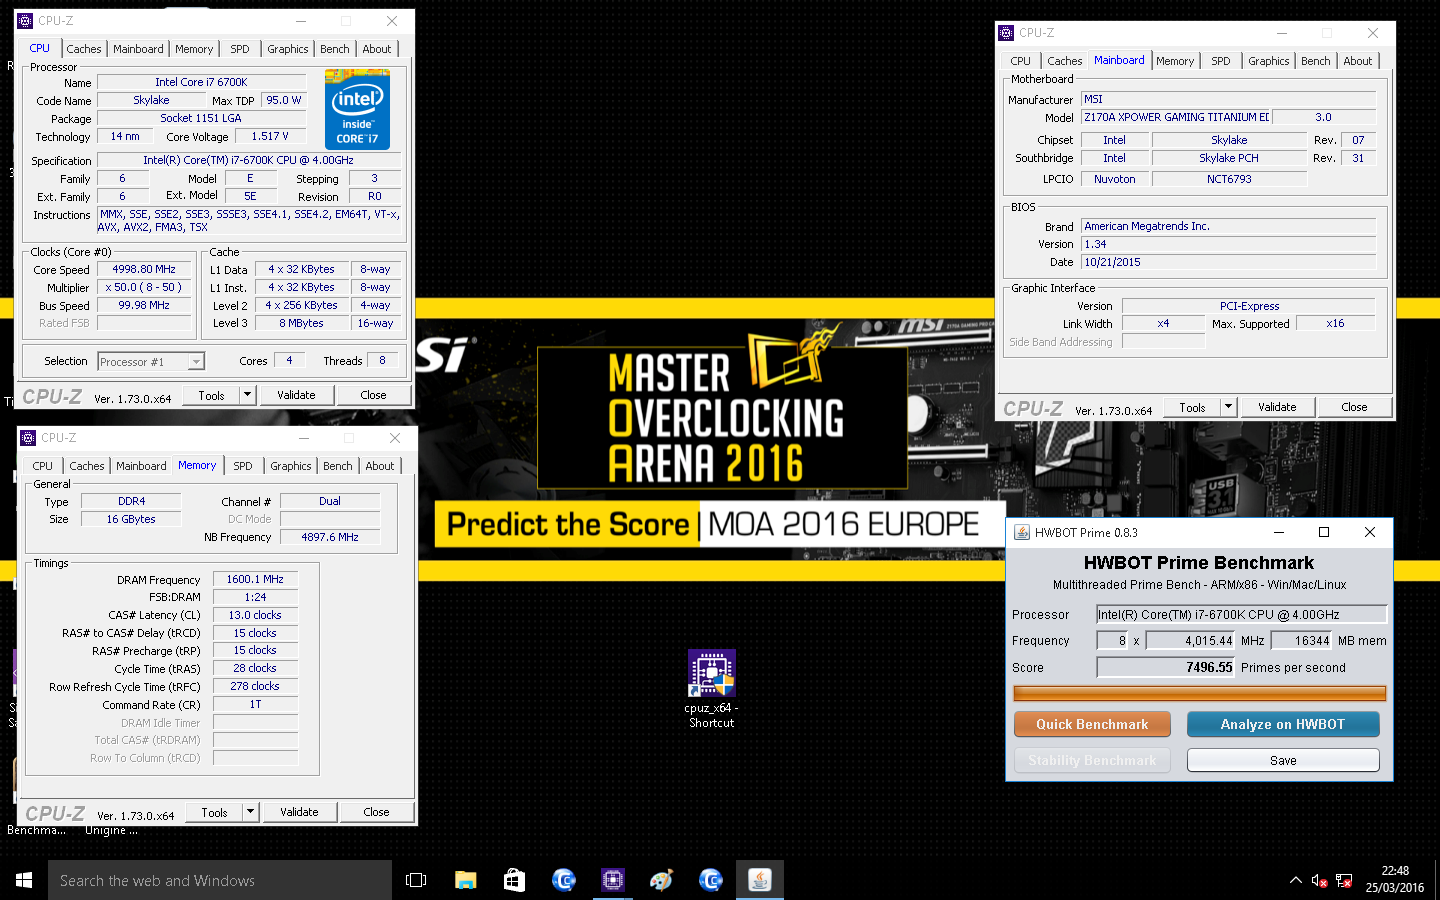Screen dimensions: 1440x900
Task: Open the Memory tab in the CPU window
Action: coord(194,49)
